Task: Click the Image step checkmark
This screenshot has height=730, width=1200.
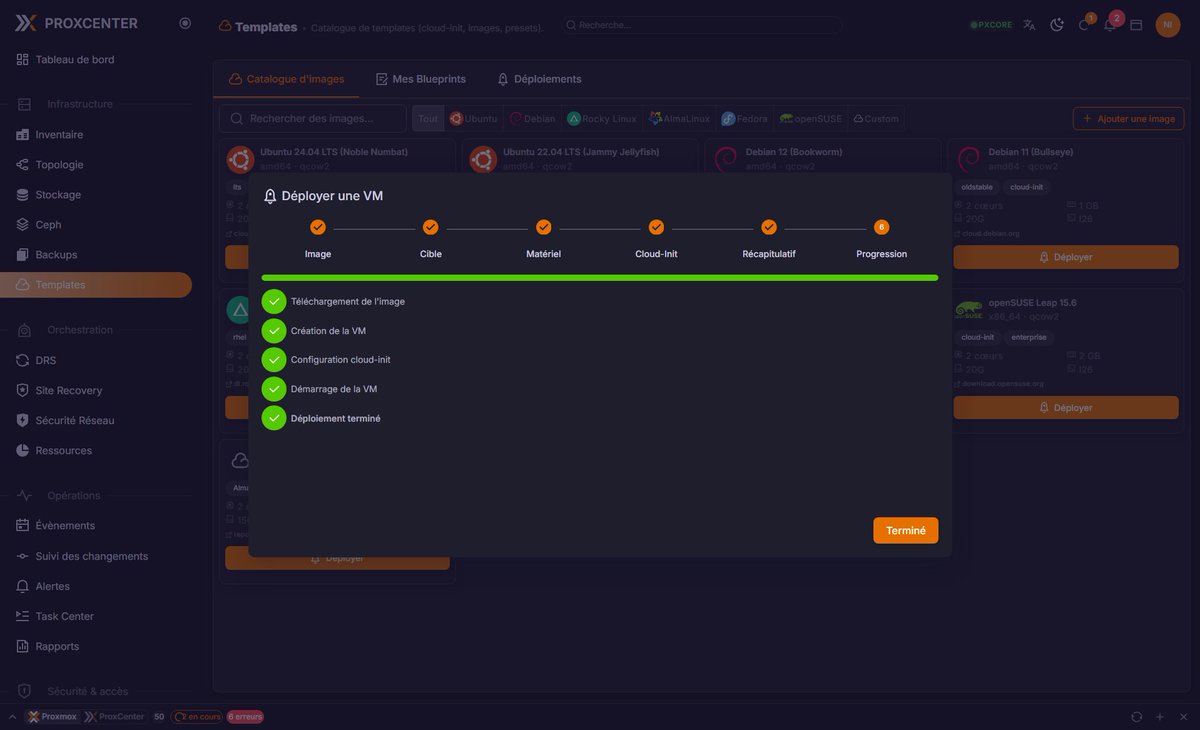Action: 318,227
